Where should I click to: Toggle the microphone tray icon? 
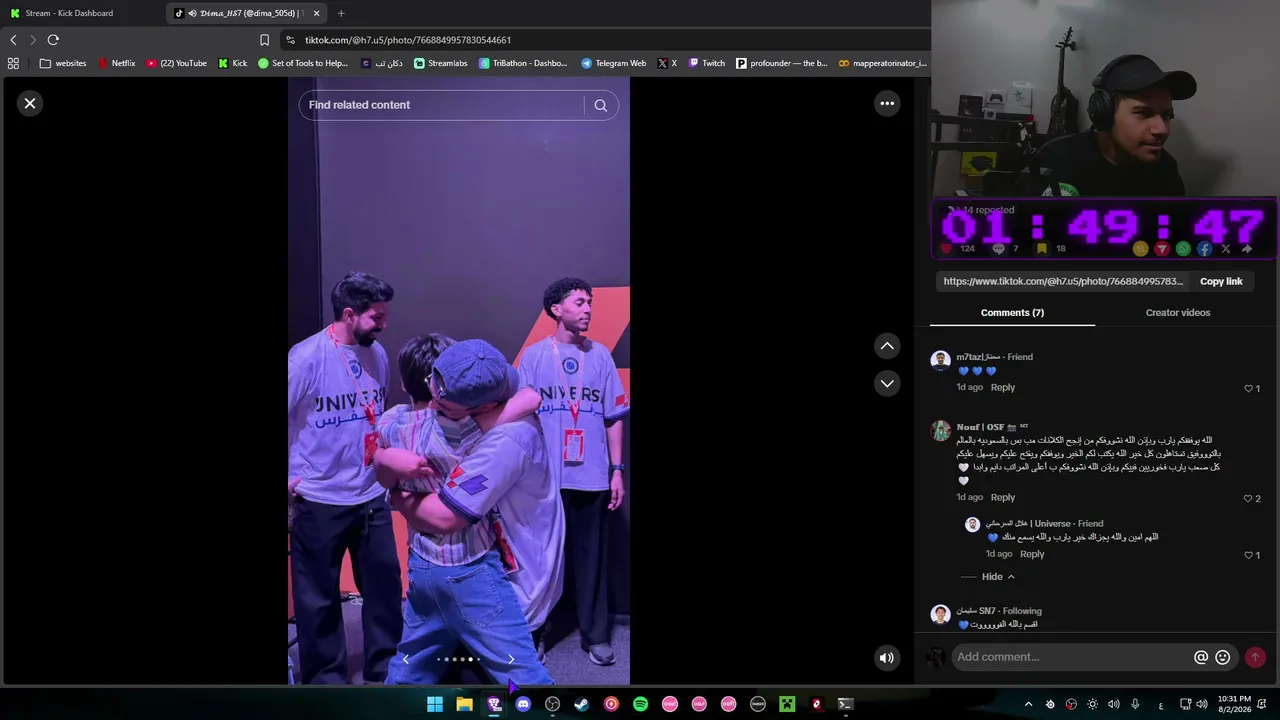[1135, 704]
